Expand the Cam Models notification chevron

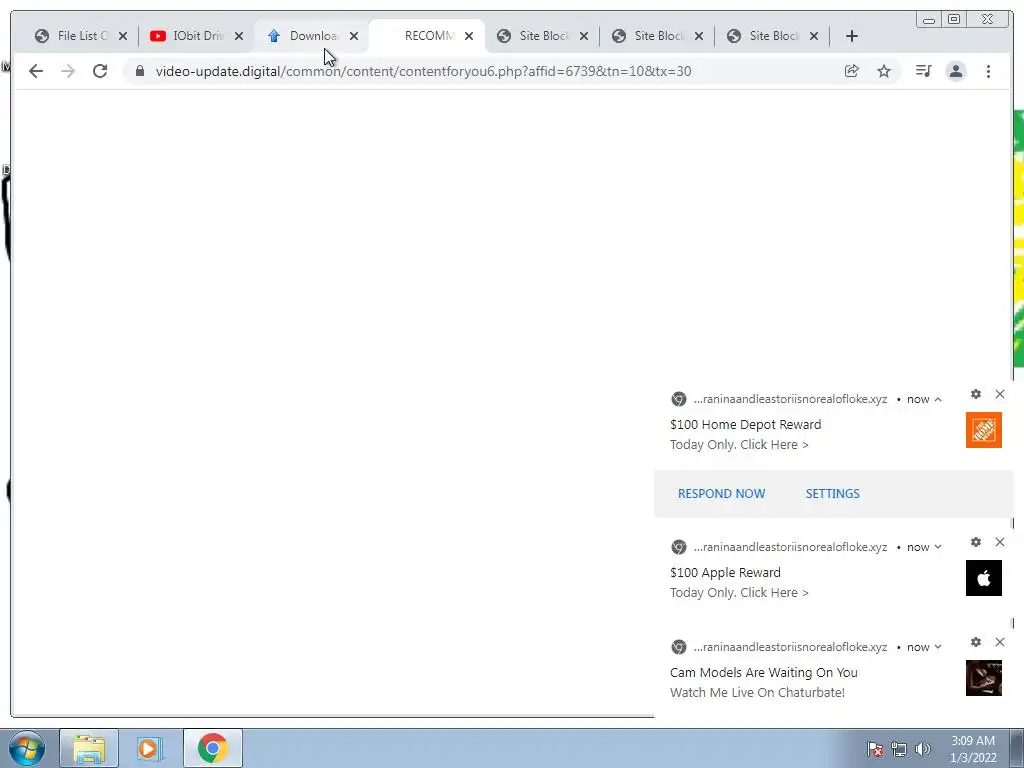[938, 647]
